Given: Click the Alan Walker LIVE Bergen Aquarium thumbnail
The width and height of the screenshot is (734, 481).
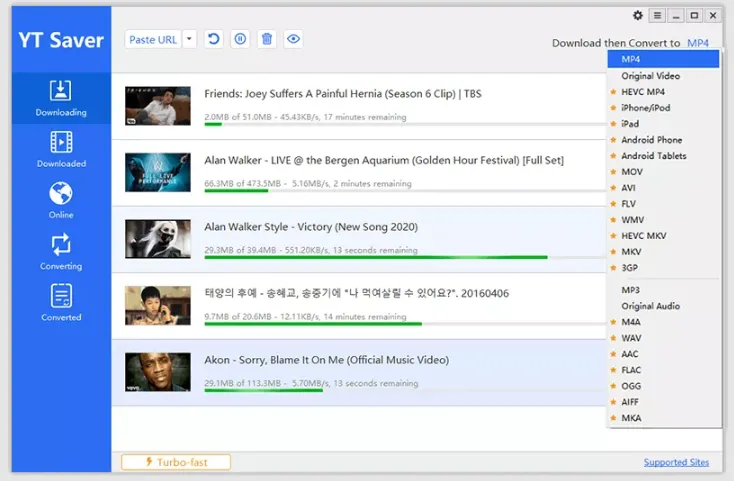Looking at the screenshot, I should pos(158,172).
